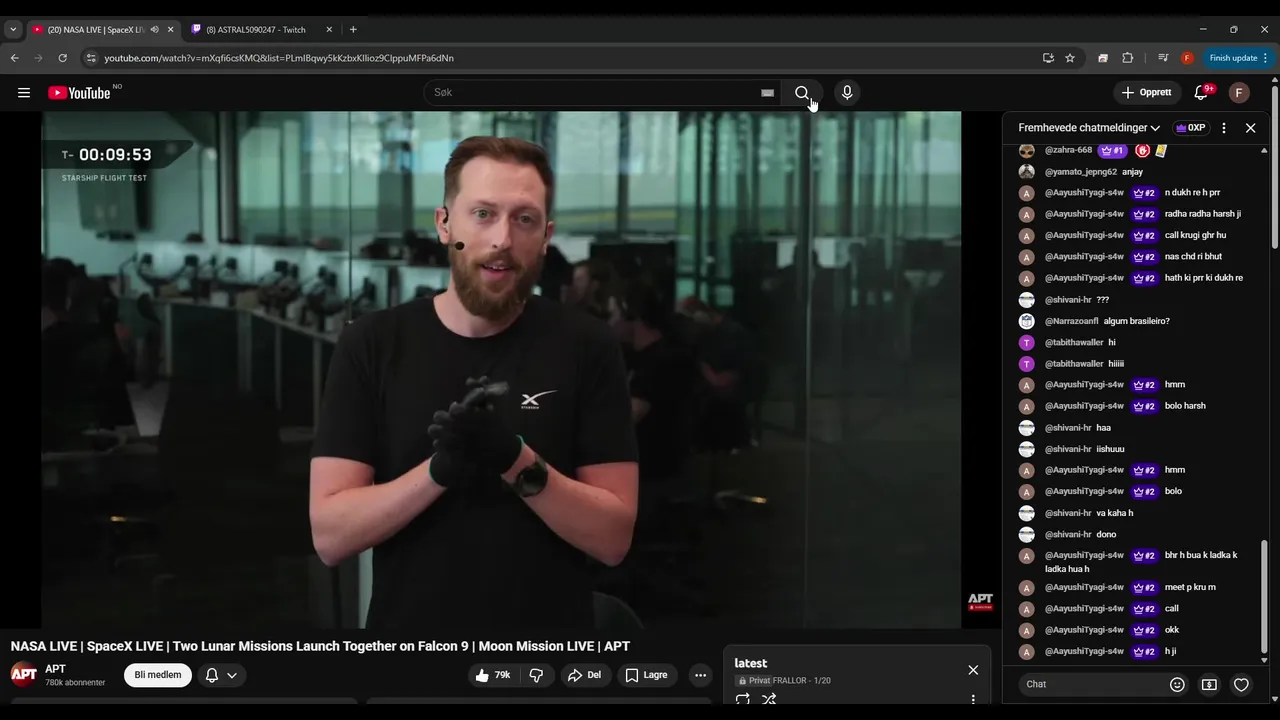Screen dimensions: 1280x720
Task: Expand Fremhevede chatmeldinger chat mode dropdown
Action: coord(1089,128)
